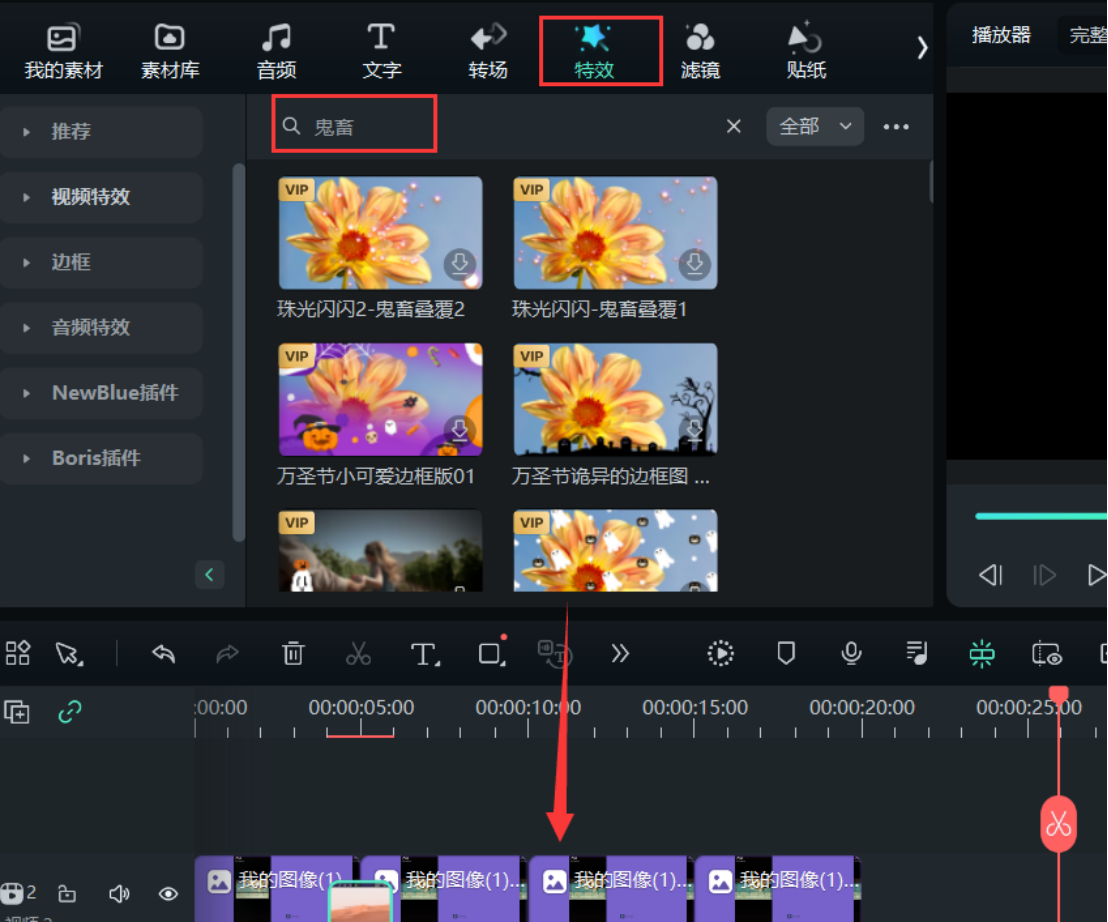The image size is (1108, 922).
Task: Select the text tool in timeline toolbar
Action: click(x=424, y=654)
